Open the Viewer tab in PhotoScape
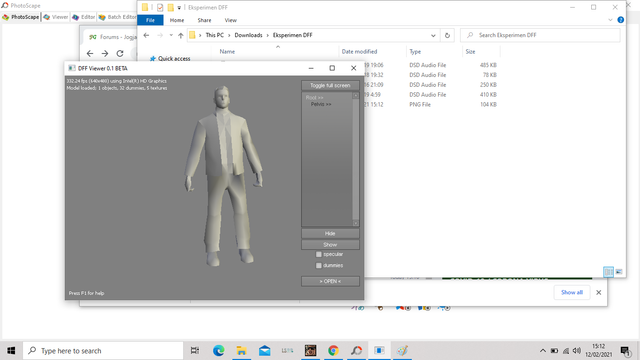The width and height of the screenshot is (640, 360). coord(56,17)
